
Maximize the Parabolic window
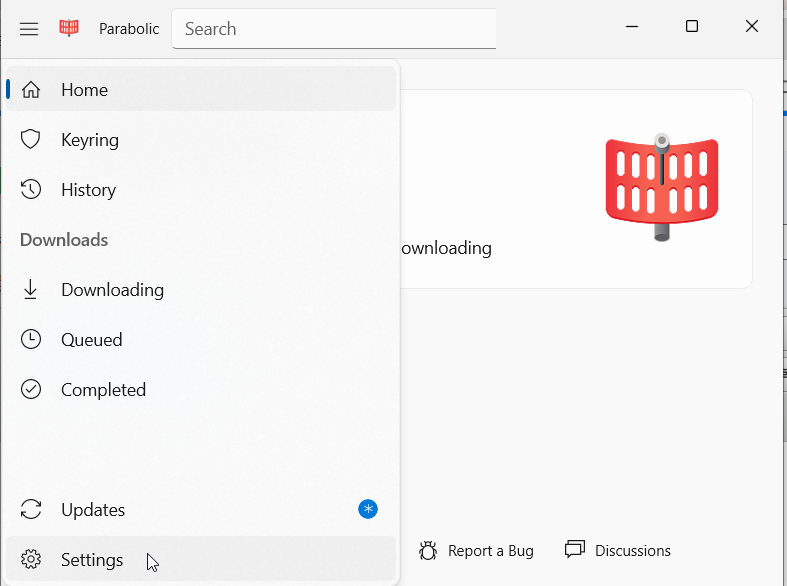tap(692, 27)
